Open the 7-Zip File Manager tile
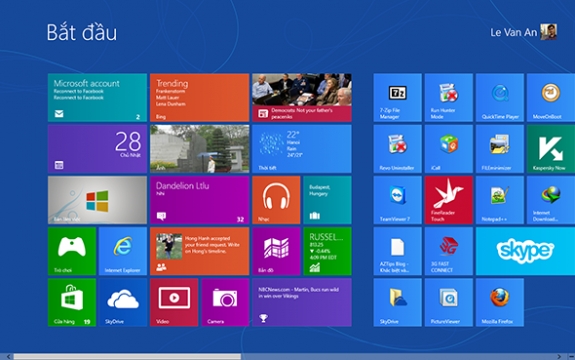 click(398, 98)
